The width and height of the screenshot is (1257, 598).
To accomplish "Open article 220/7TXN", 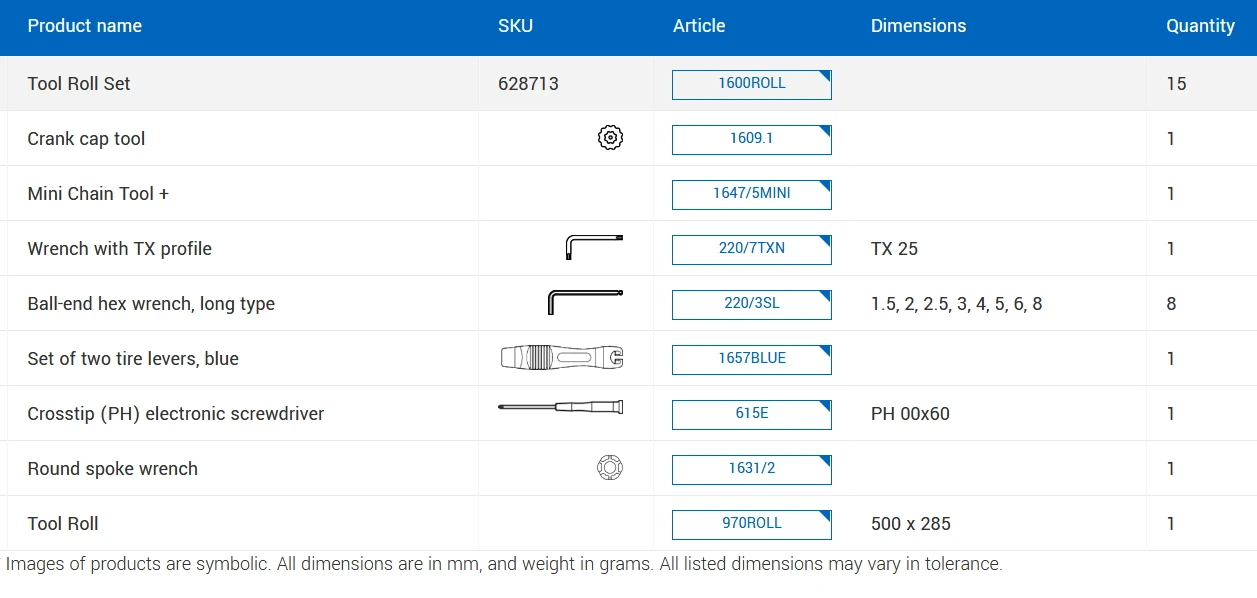I will pos(751,249).
